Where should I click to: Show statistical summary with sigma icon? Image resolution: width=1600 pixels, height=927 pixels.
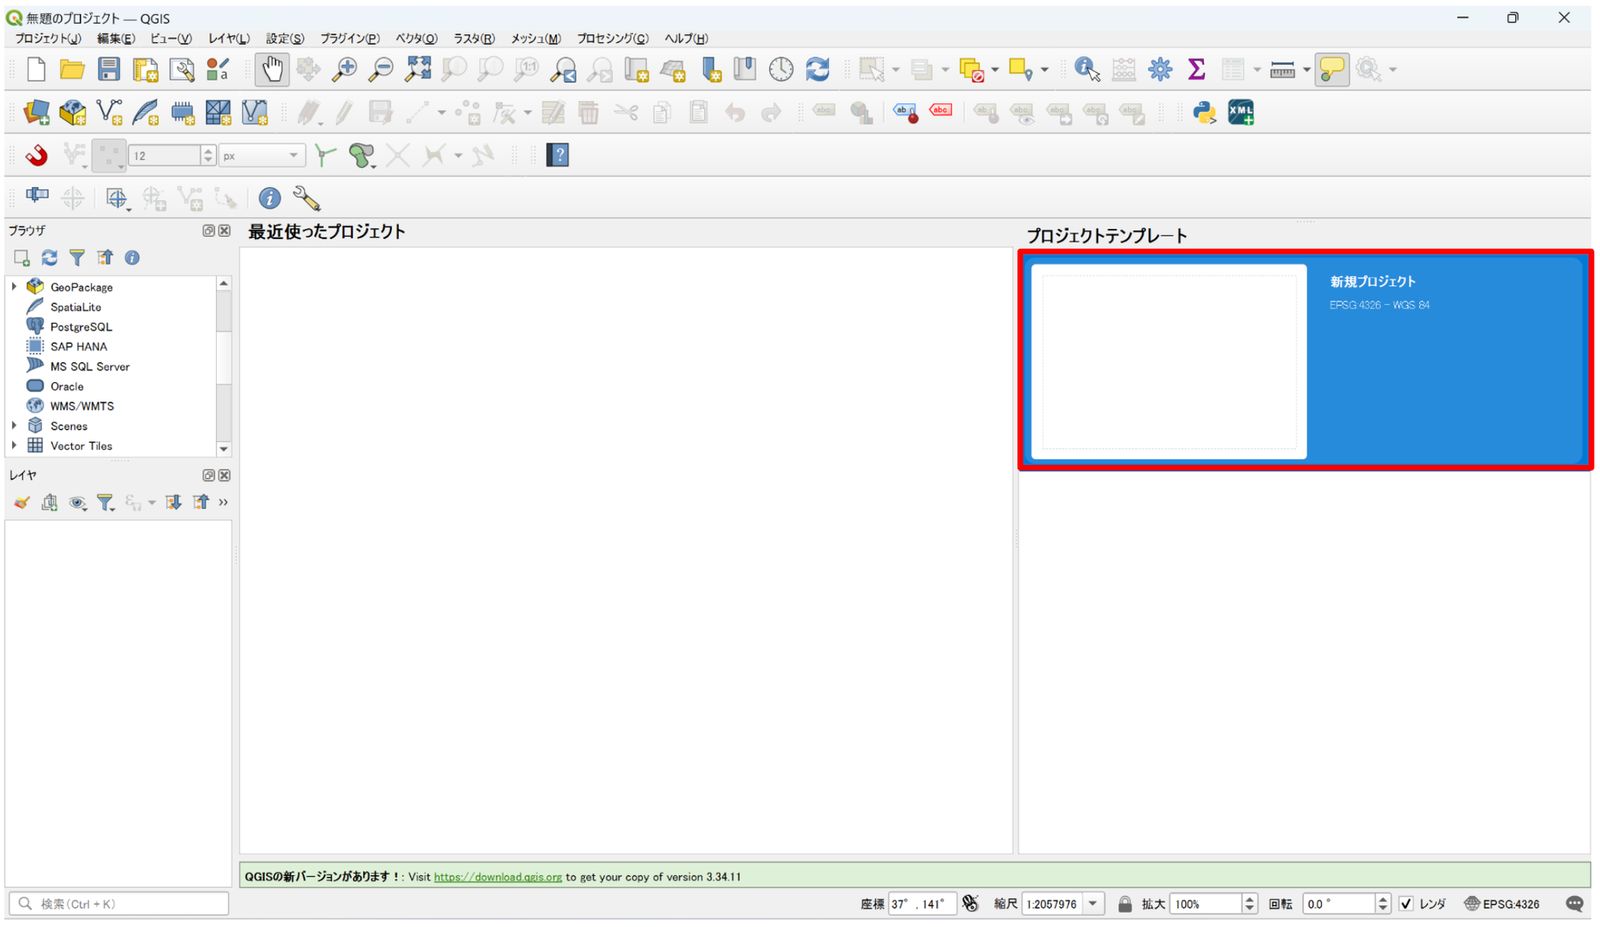coord(1196,69)
